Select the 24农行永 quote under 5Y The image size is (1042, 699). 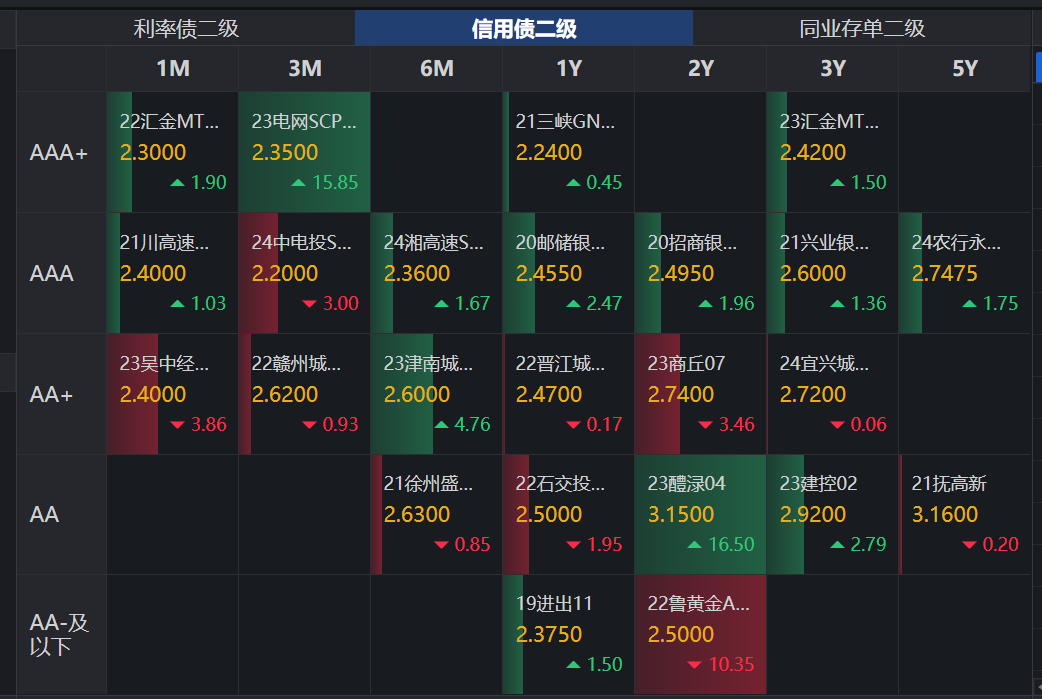coord(964,272)
